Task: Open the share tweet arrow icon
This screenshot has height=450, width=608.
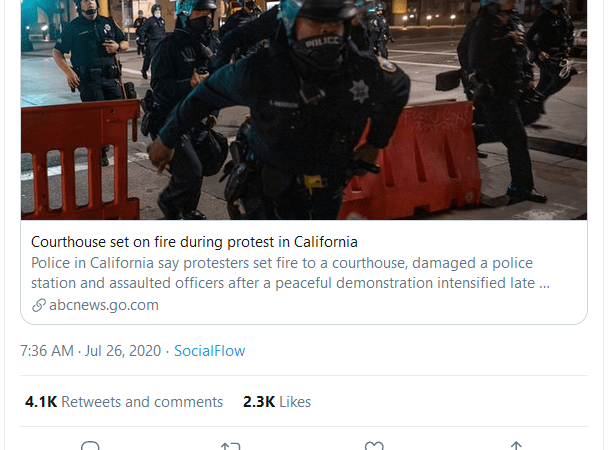Action: (x=516, y=446)
